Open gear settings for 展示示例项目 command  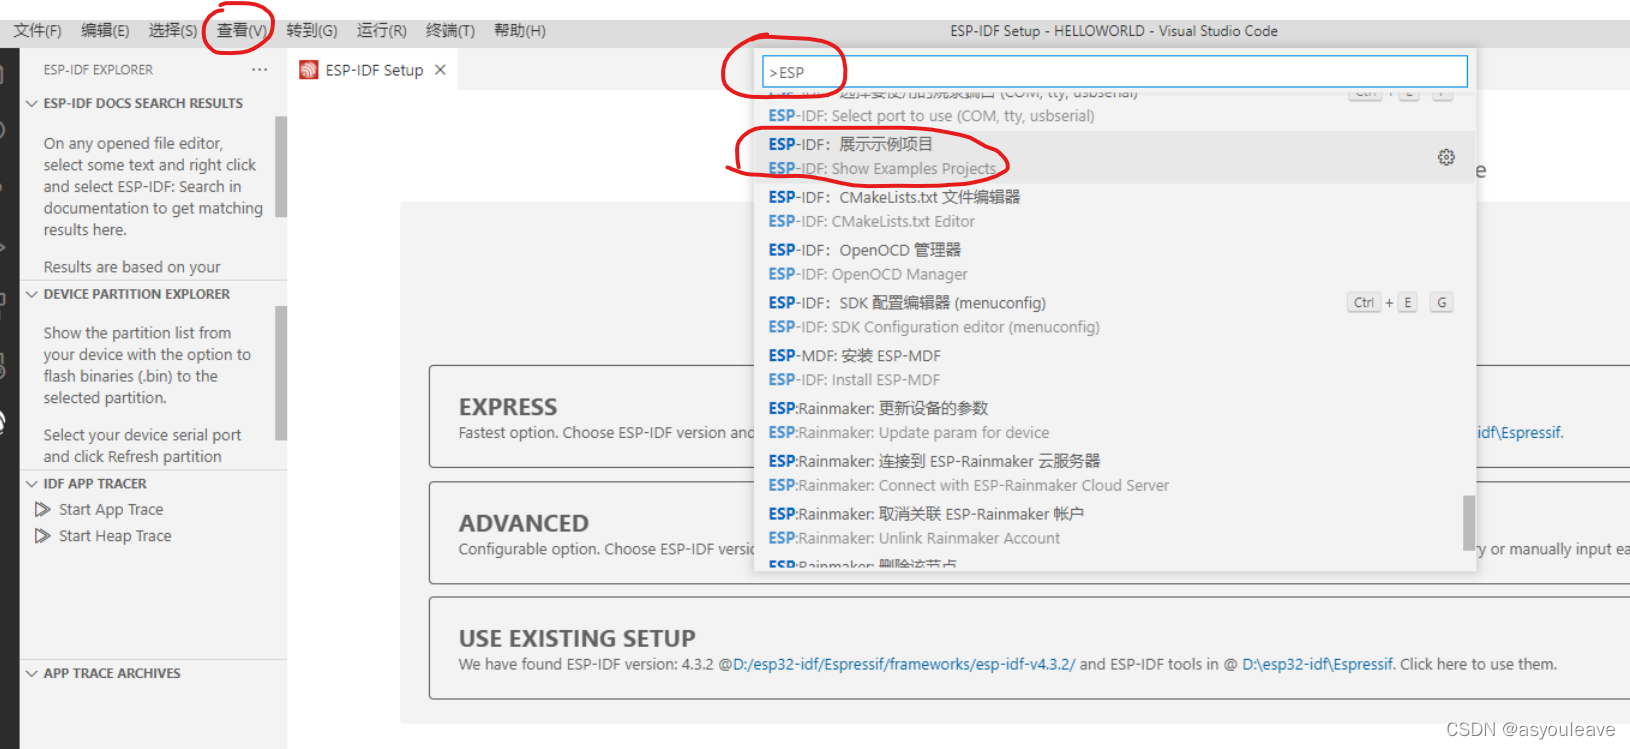pyautogui.click(x=1446, y=157)
